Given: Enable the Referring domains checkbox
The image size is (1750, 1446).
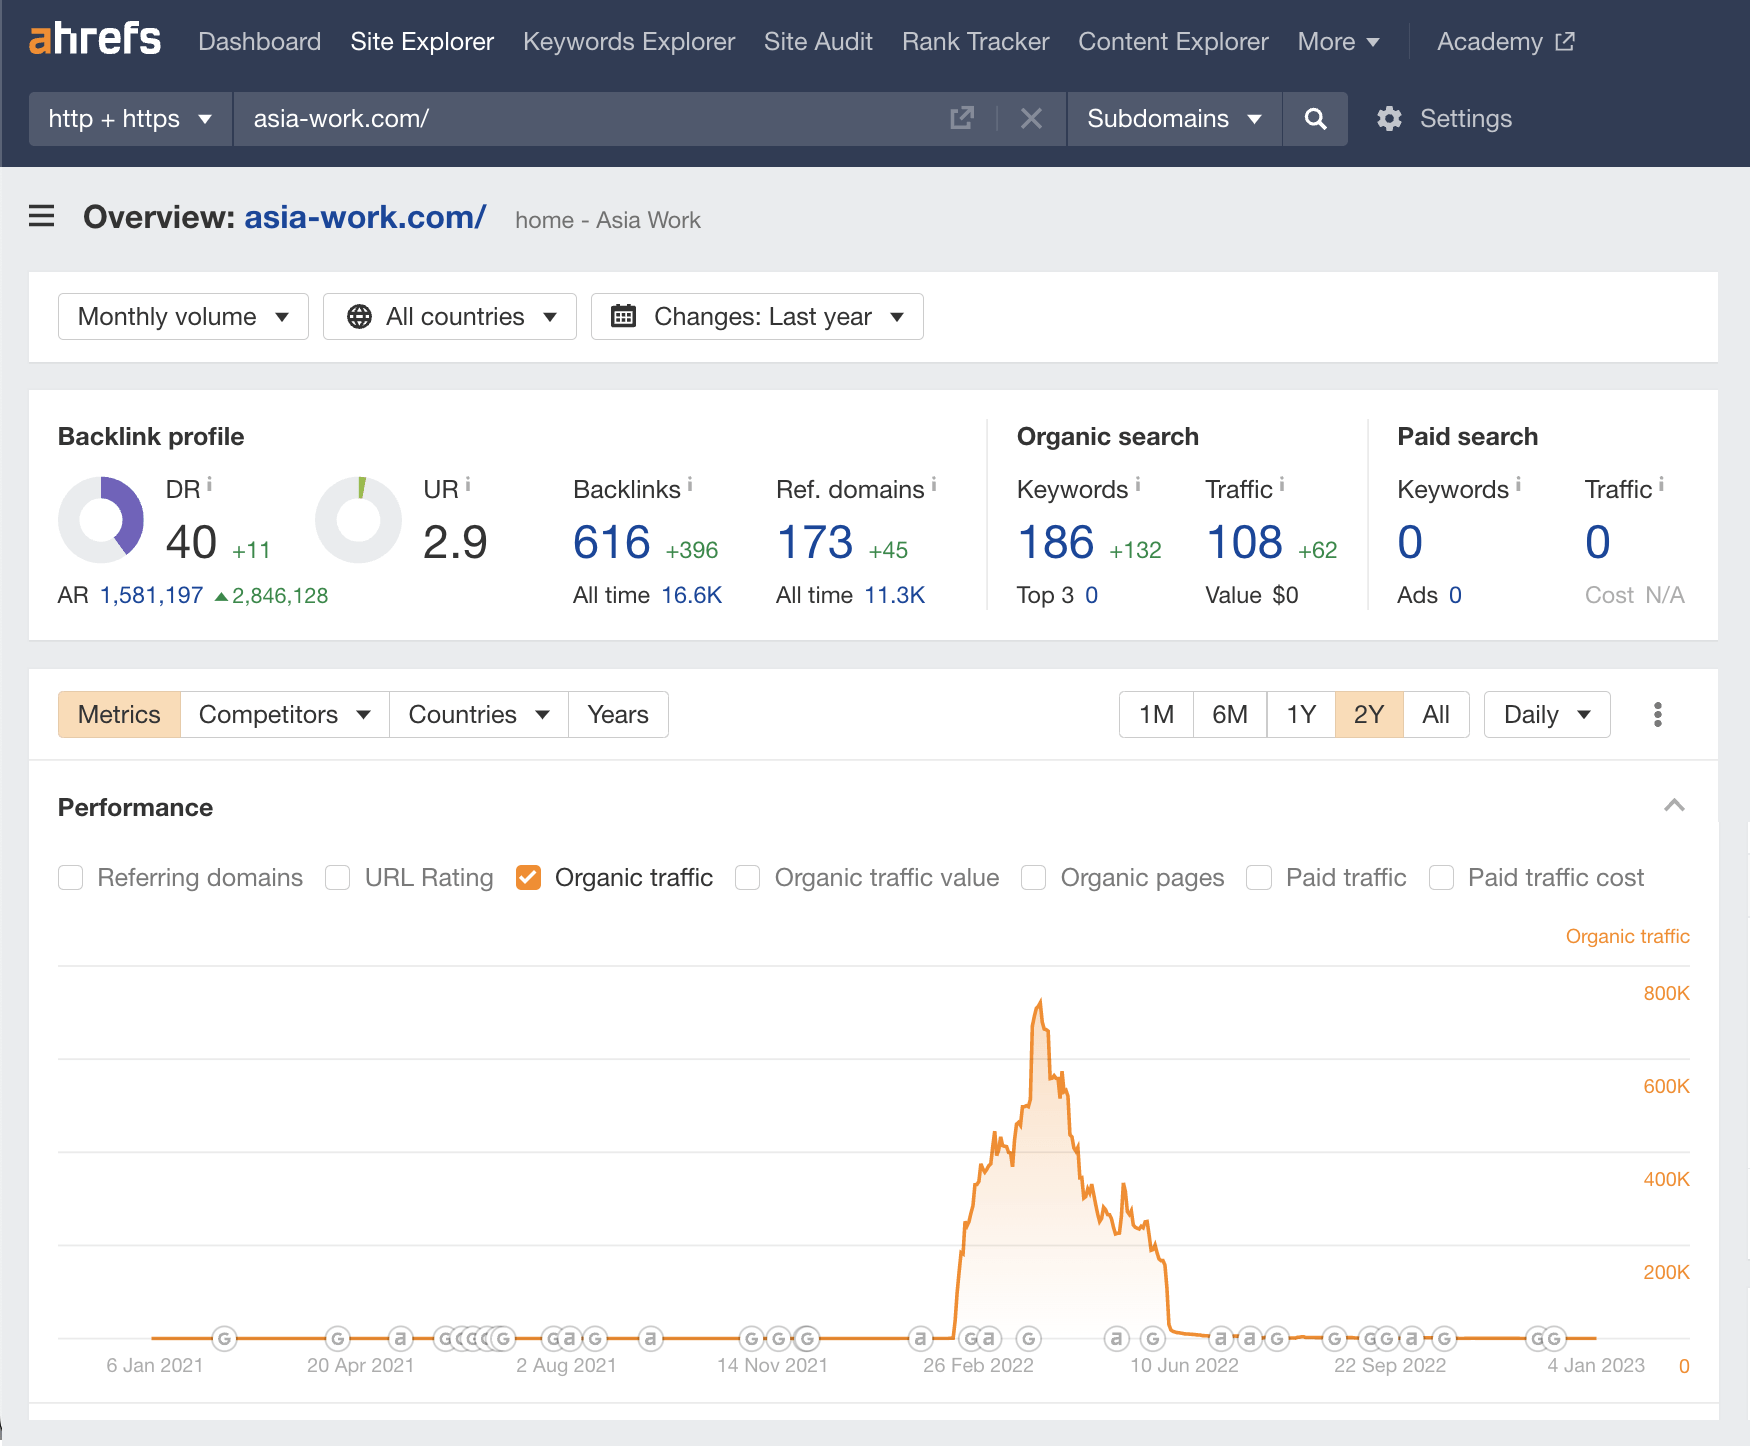Looking at the screenshot, I should tap(70, 877).
